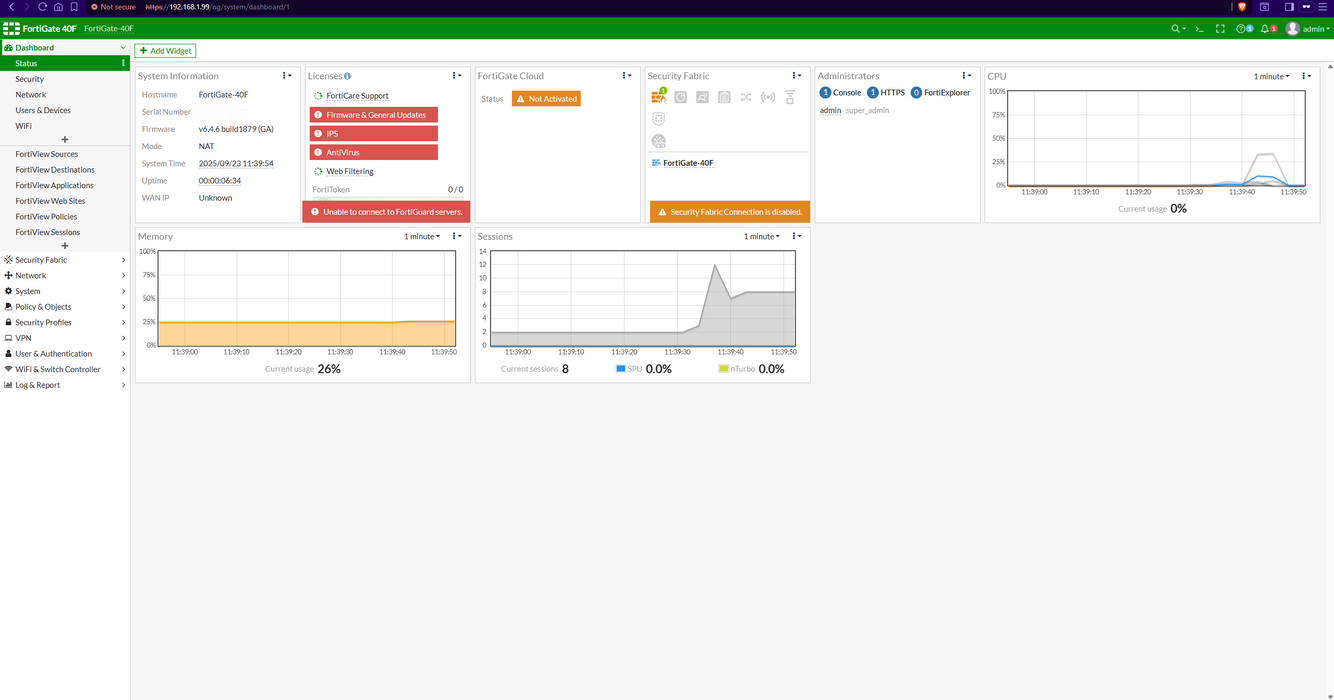Viewport: 1334px width, 700px height.
Task: Enter full screen mode via header icon
Action: click(x=1220, y=29)
